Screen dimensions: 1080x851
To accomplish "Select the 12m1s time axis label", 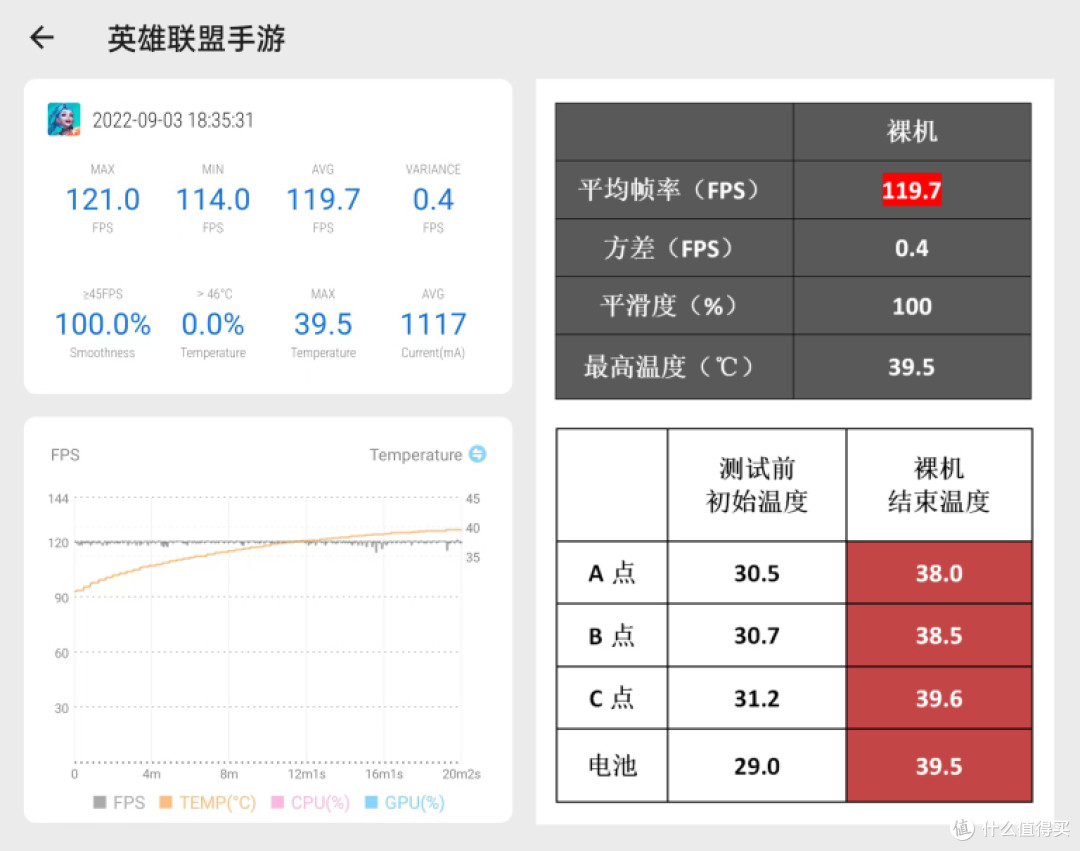I will tap(307, 775).
